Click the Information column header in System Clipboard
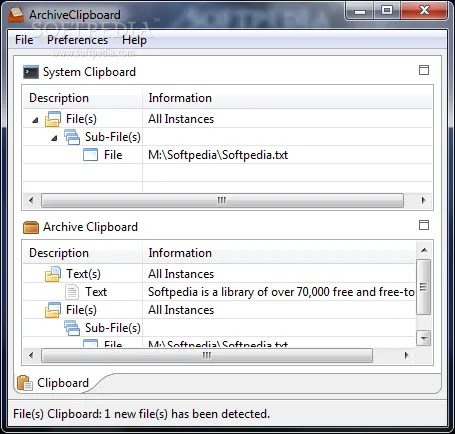Image resolution: width=455 pixels, height=434 pixels. 287,98
